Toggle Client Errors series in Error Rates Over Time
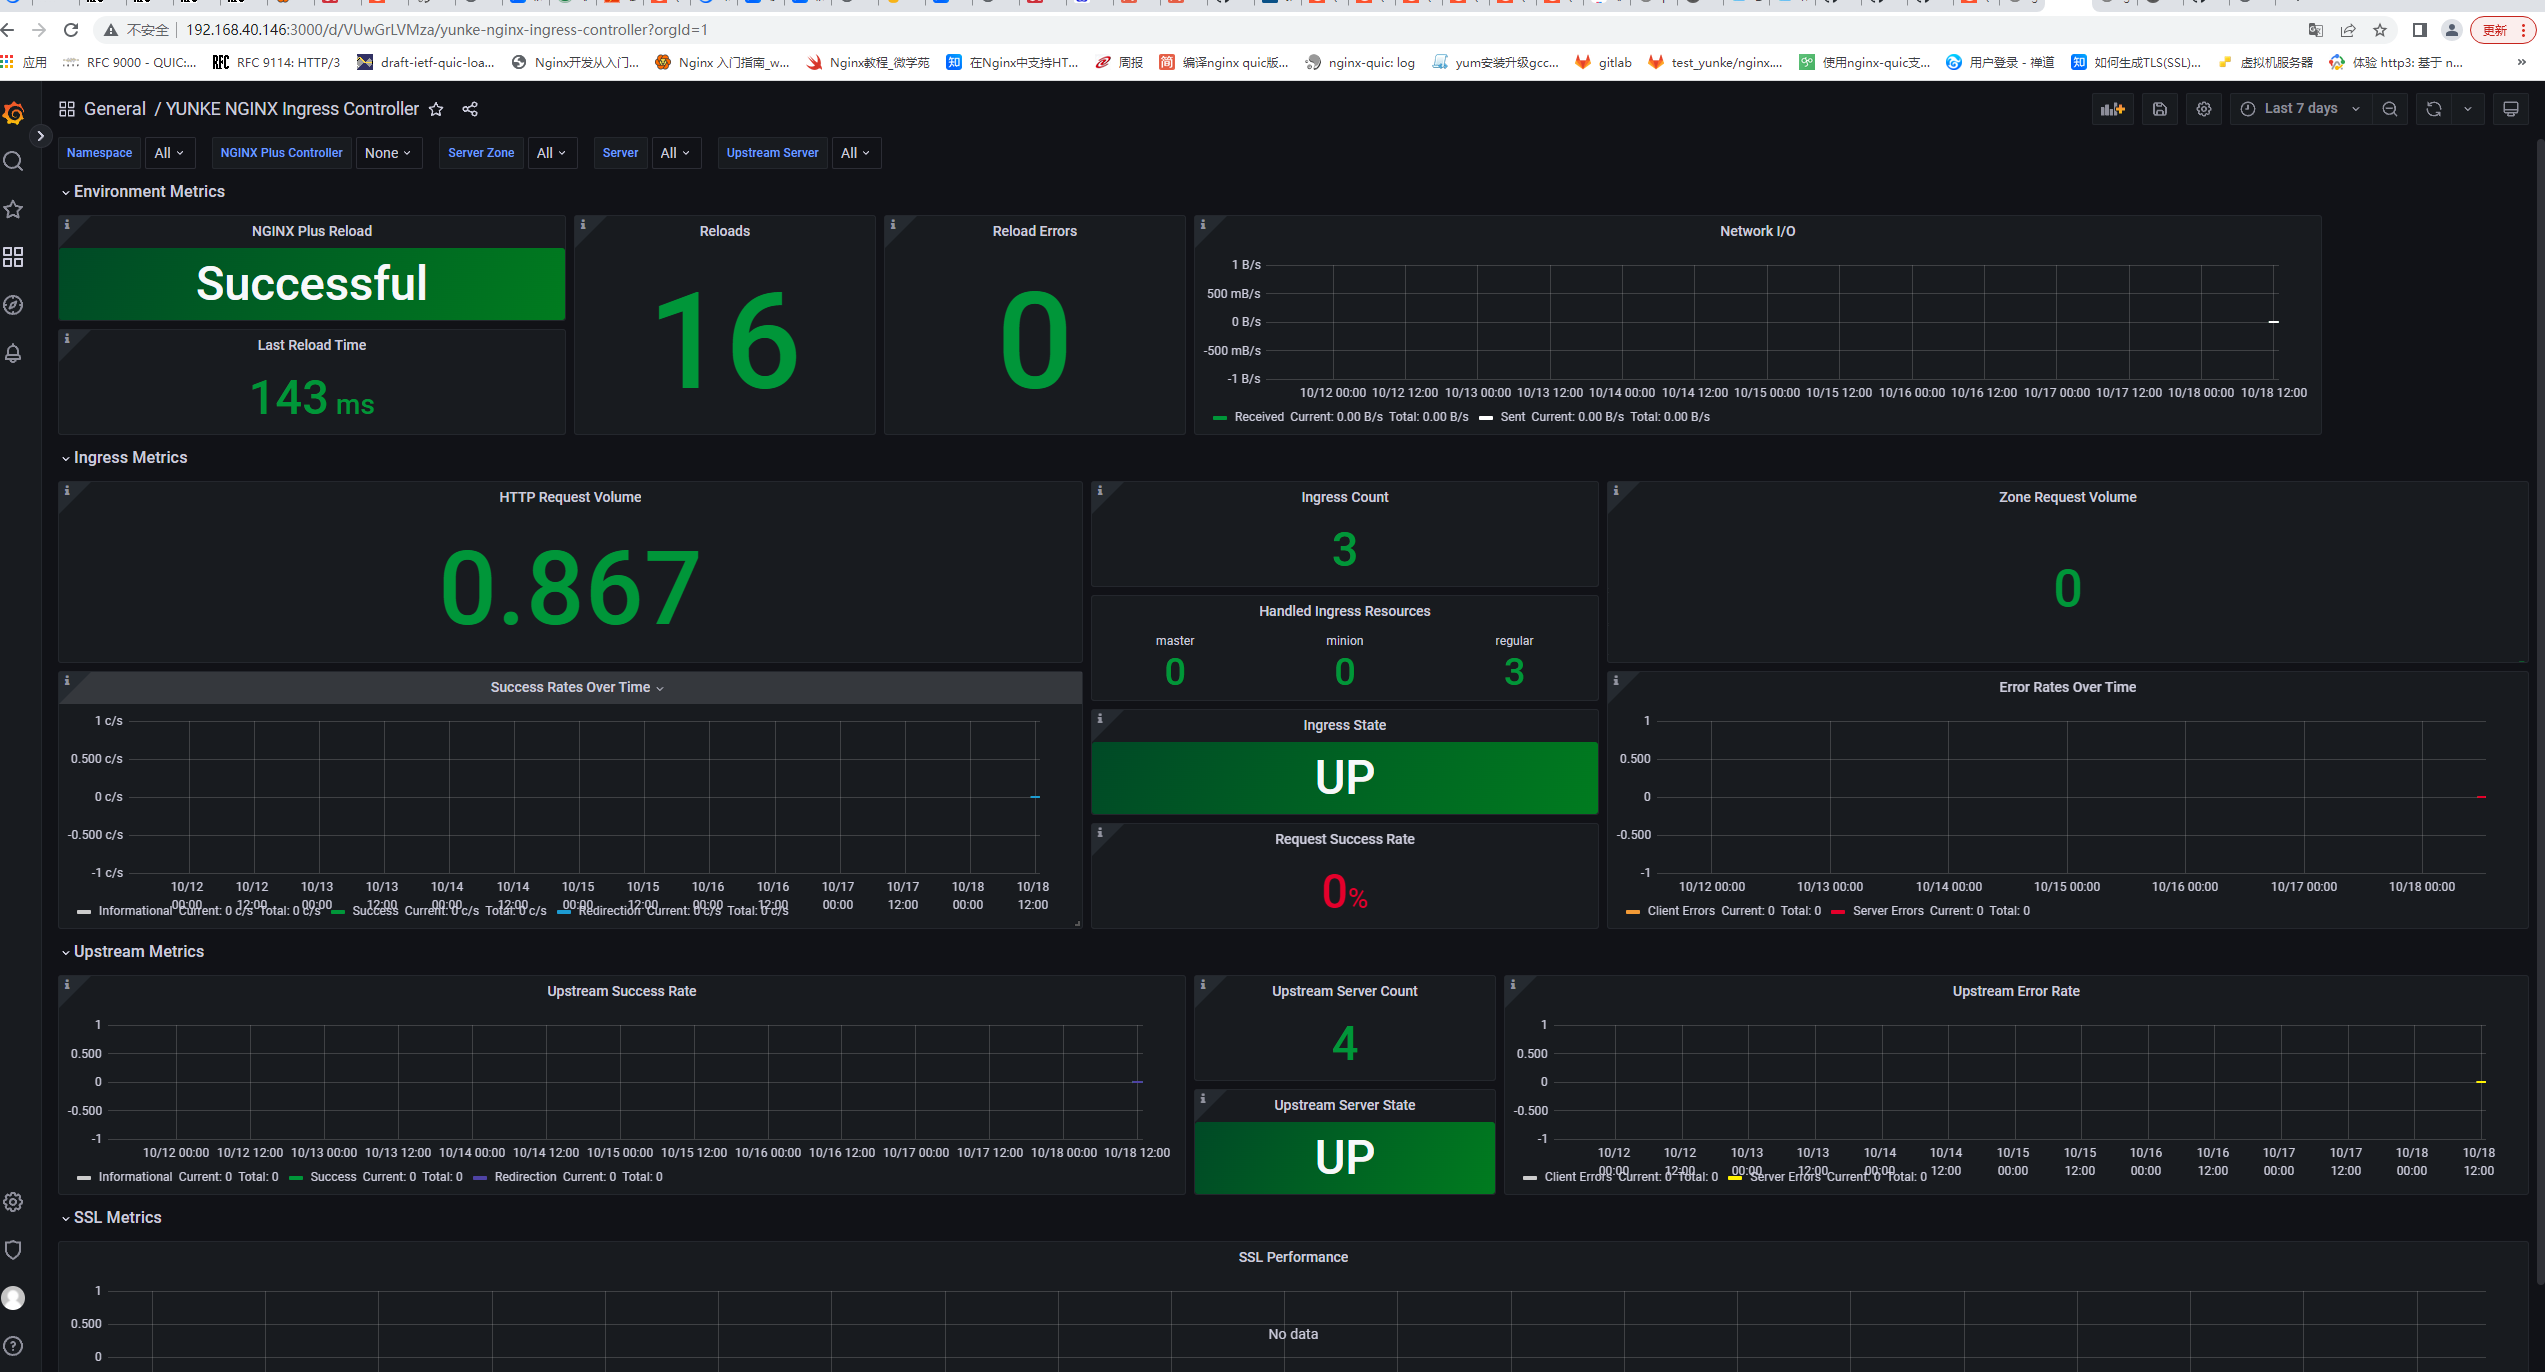The height and width of the screenshot is (1372, 2545). tap(1681, 911)
